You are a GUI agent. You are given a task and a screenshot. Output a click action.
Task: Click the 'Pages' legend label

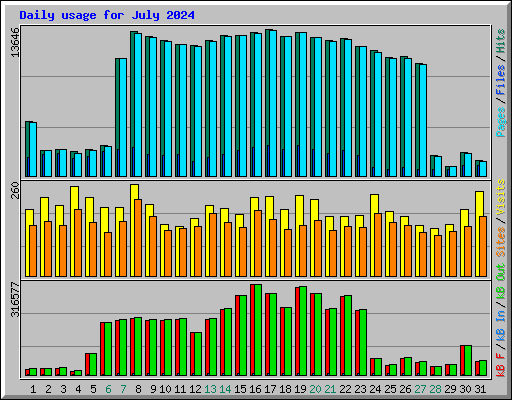(x=501, y=122)
